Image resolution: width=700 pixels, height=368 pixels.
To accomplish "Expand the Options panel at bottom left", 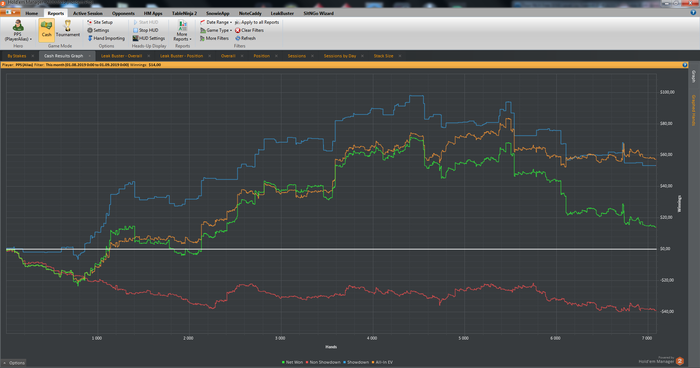I will click(x=13, y=363).
